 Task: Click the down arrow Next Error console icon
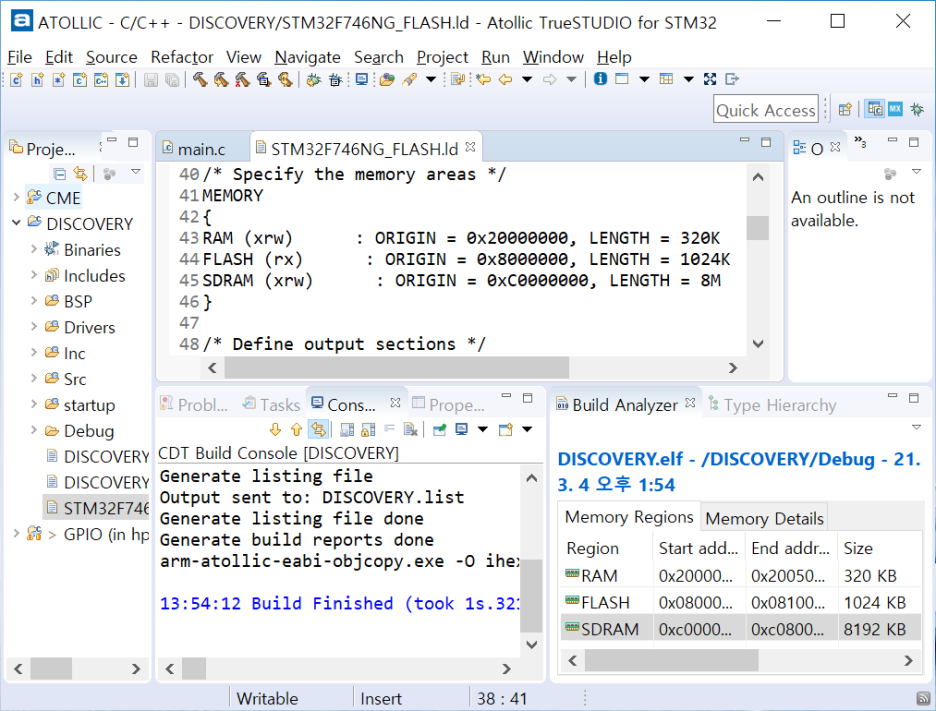click(x=275, y=429)
